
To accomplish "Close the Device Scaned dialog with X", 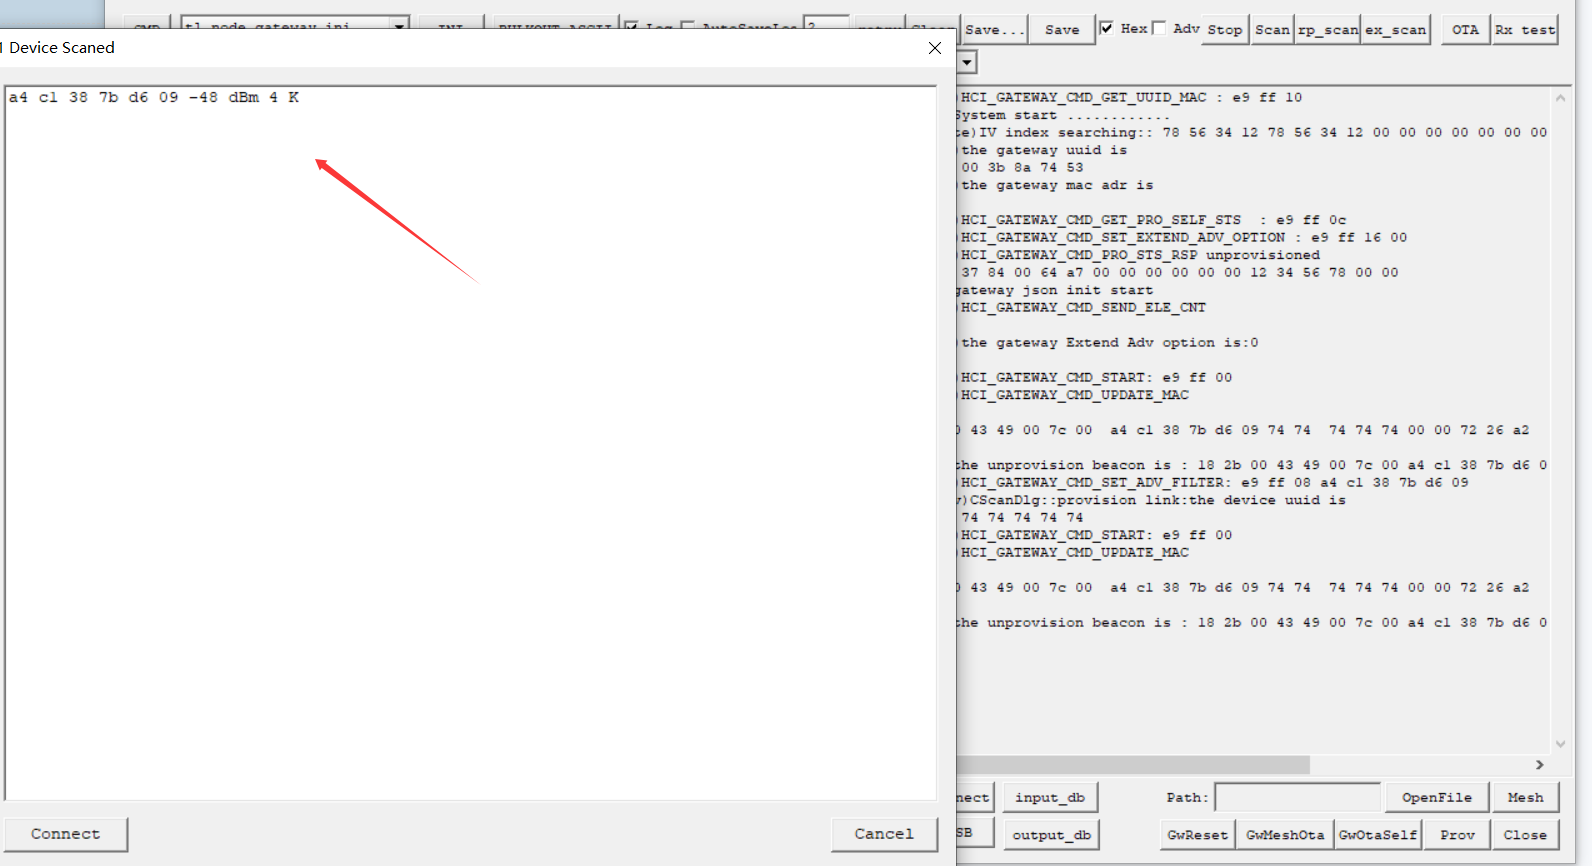I will [x=935, y=48].
